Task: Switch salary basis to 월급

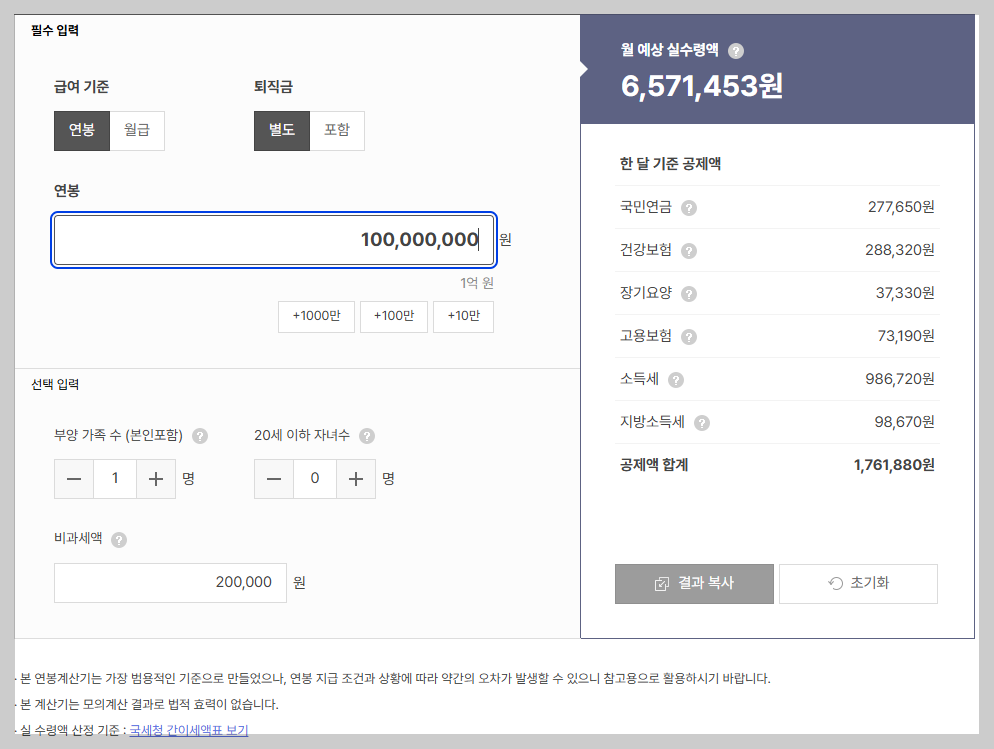Action: 136,130
